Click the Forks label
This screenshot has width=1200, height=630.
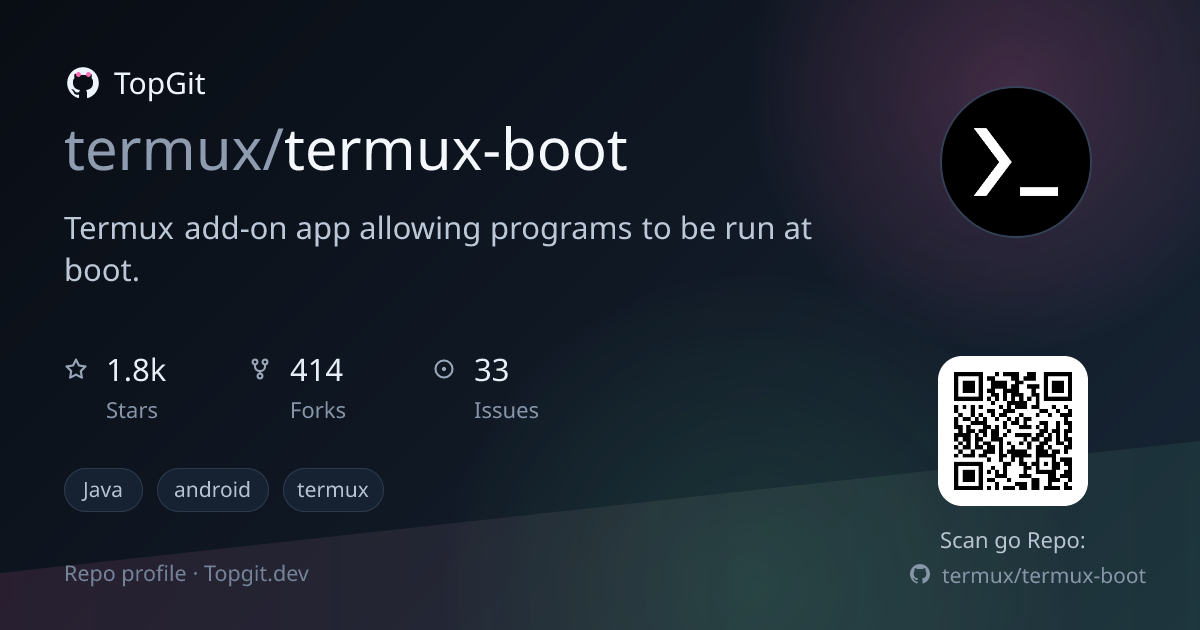tap(318, 410)
